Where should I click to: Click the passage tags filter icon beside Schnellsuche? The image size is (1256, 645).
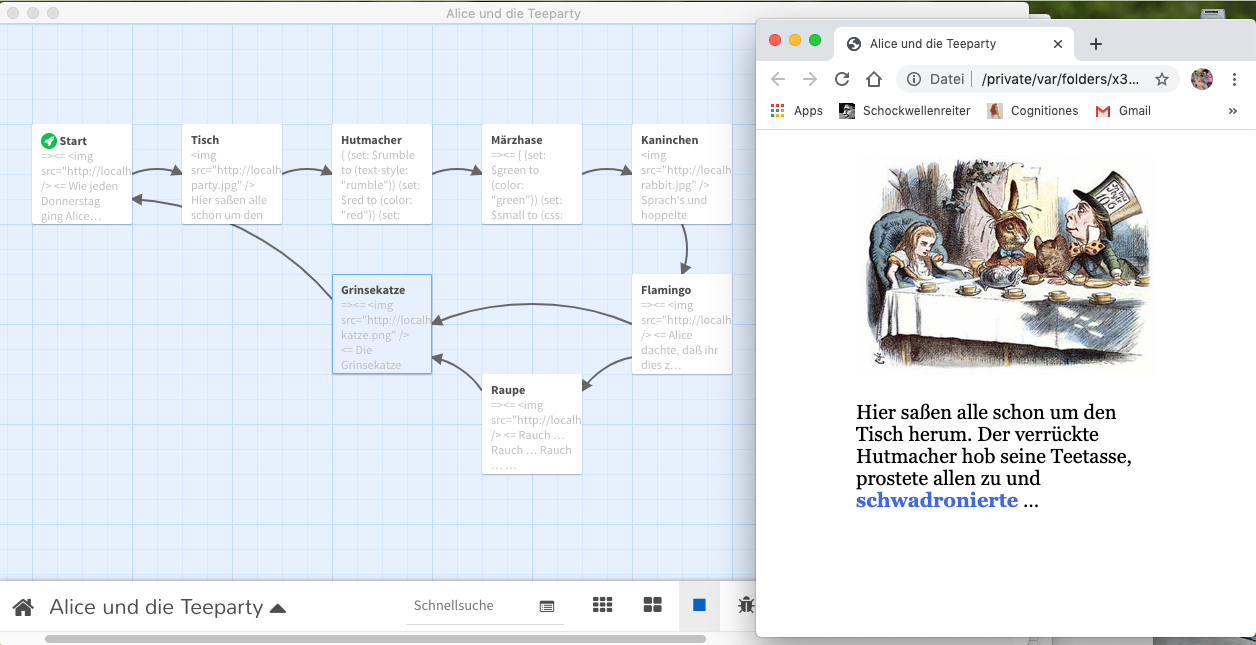point(547,606)
